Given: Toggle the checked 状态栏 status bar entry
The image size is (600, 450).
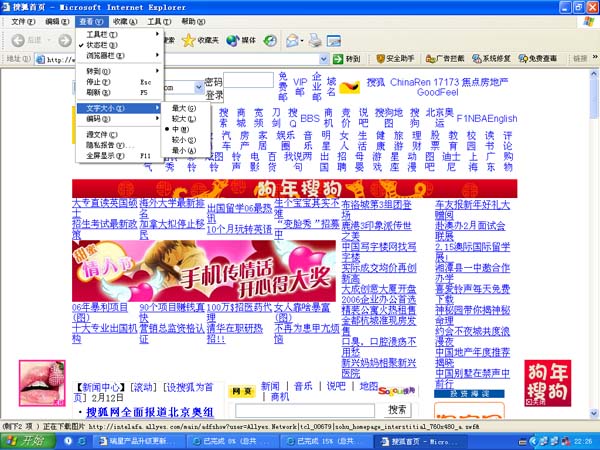Looking at the screenshot, I should (x=120, y=45).
